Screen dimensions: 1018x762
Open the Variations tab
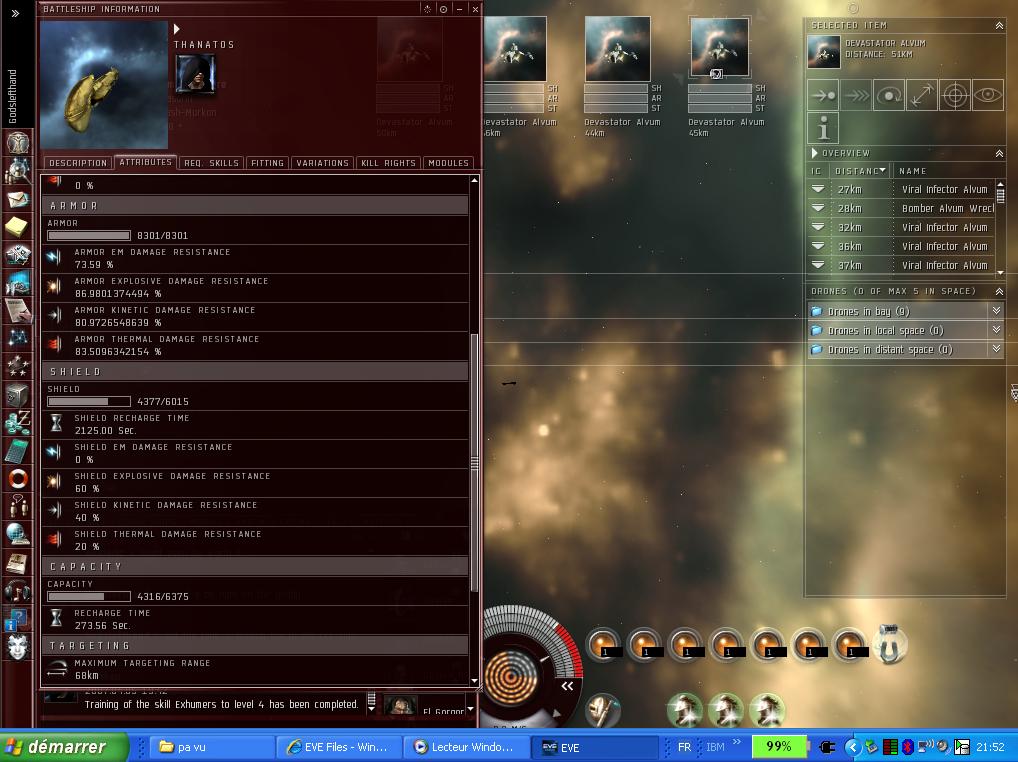tap(323, 163)
